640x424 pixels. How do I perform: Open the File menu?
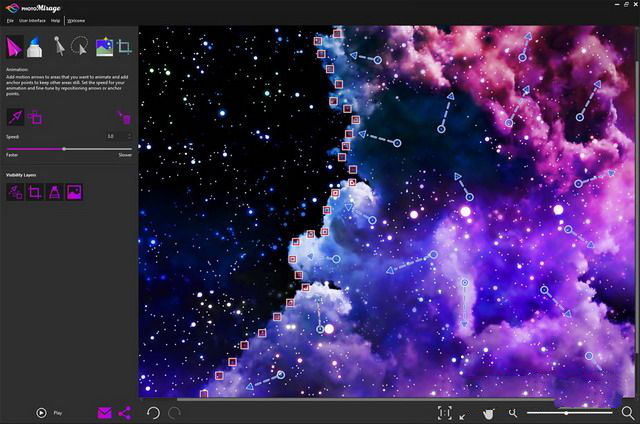click(10, 20)
